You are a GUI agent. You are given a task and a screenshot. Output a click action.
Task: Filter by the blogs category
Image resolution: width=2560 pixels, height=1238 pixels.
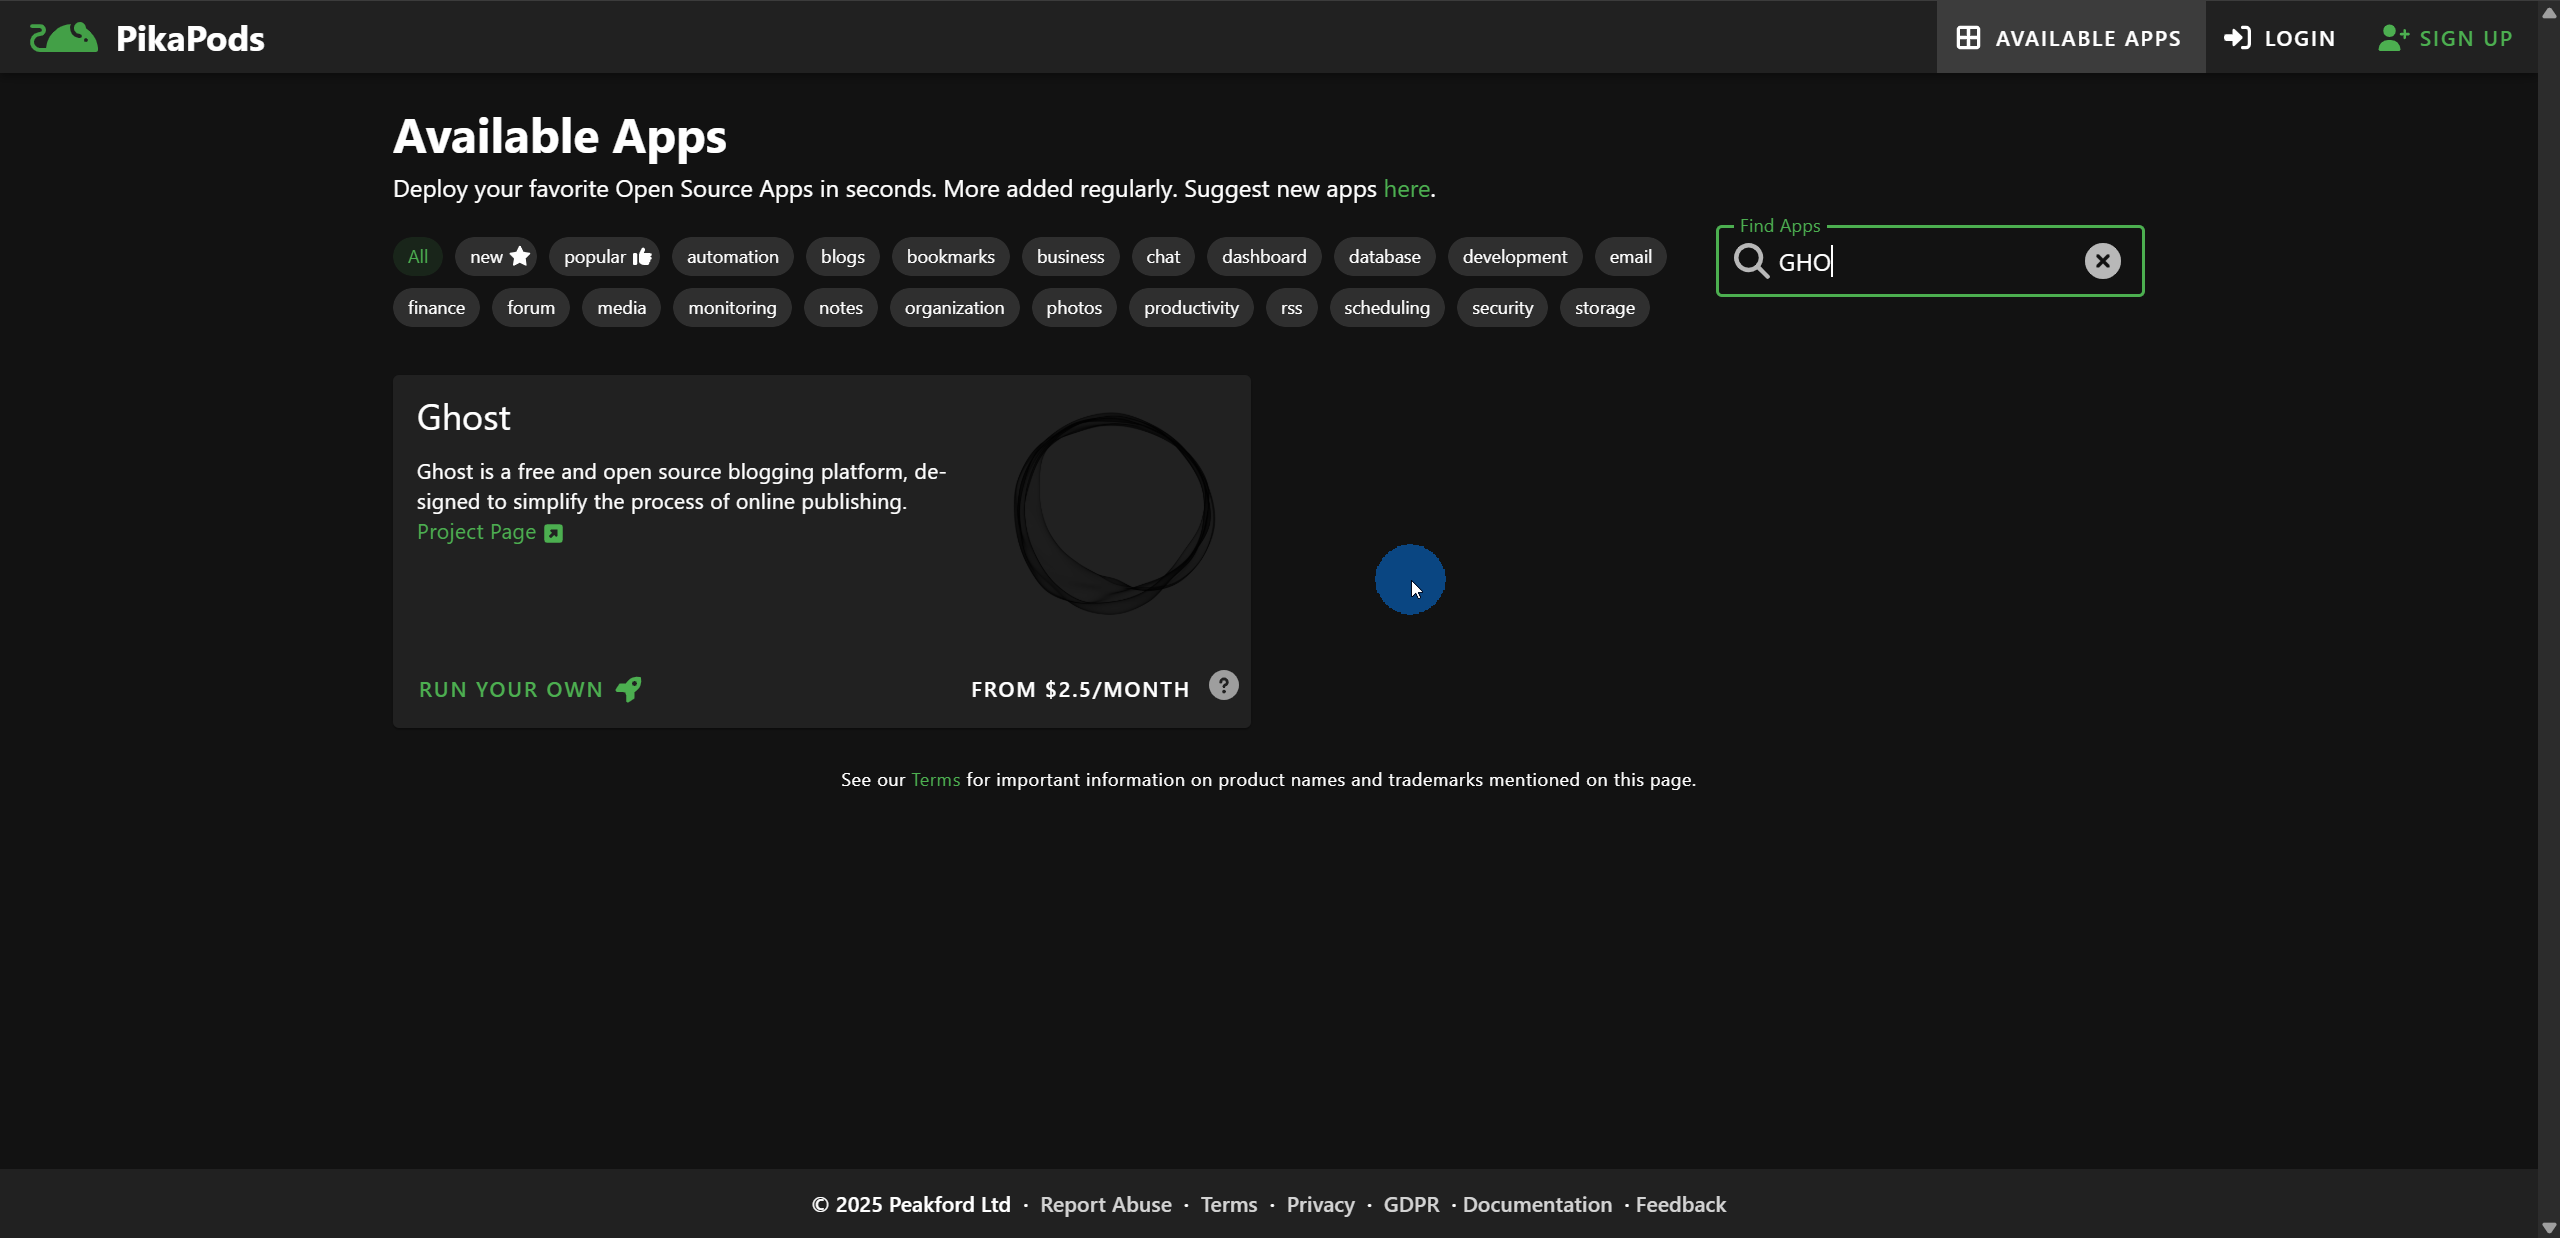(842, 257)
